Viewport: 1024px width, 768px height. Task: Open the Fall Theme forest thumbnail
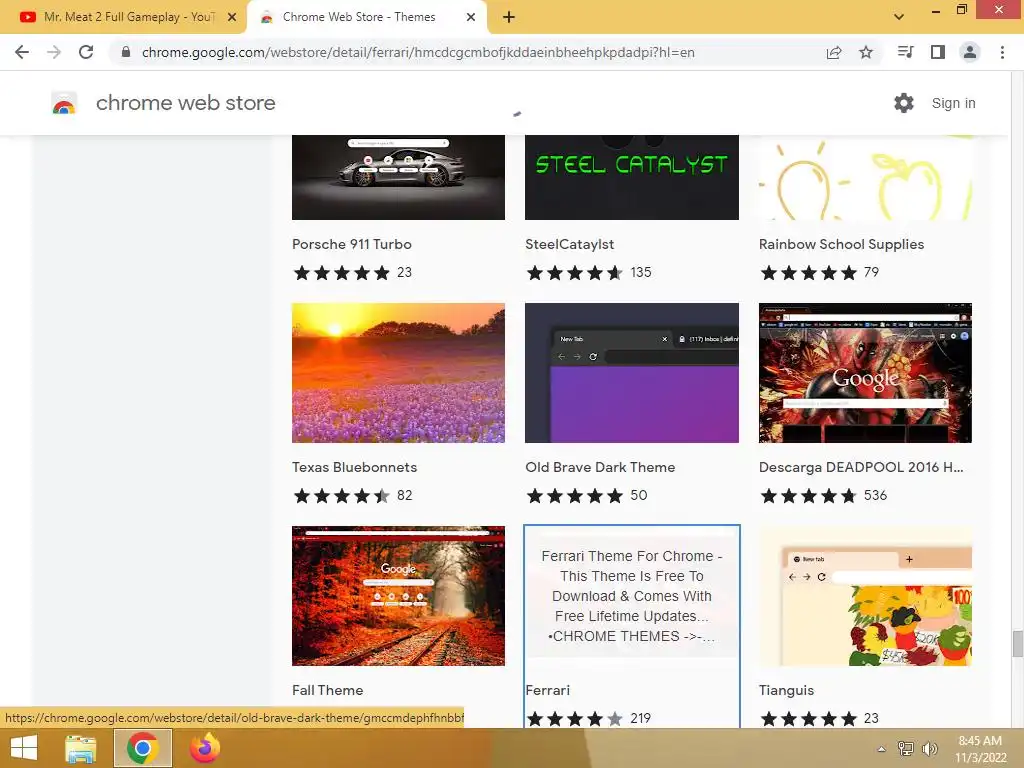(398, 596)
